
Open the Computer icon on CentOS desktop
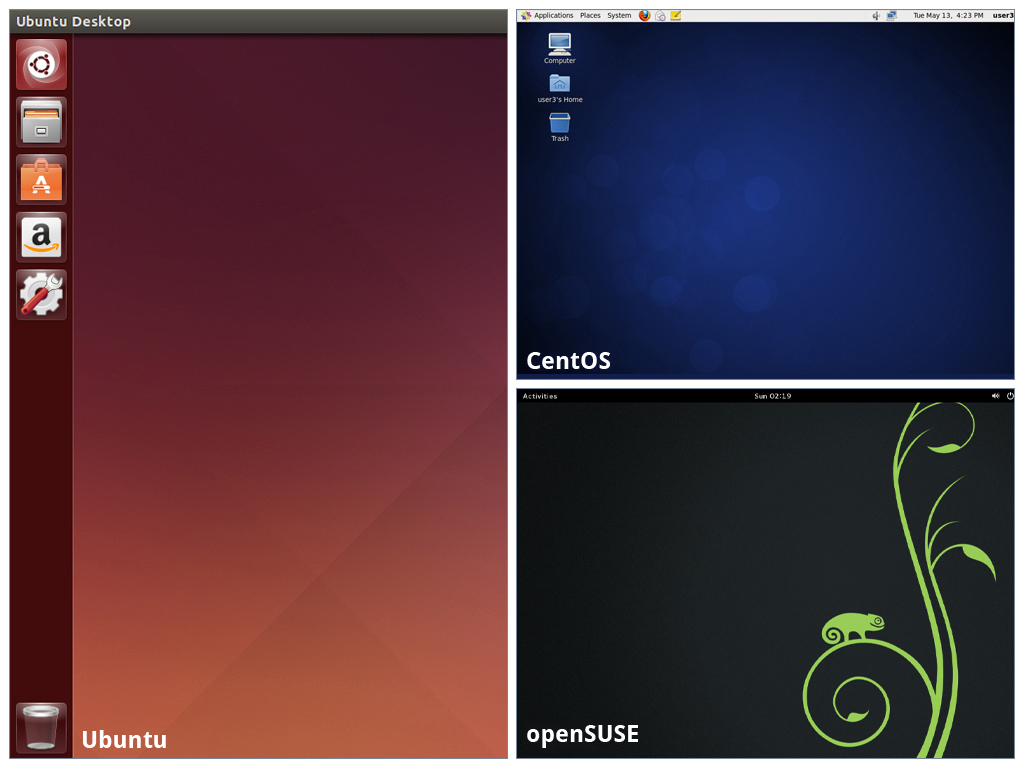pyautogui.click(x=559, y=45)
